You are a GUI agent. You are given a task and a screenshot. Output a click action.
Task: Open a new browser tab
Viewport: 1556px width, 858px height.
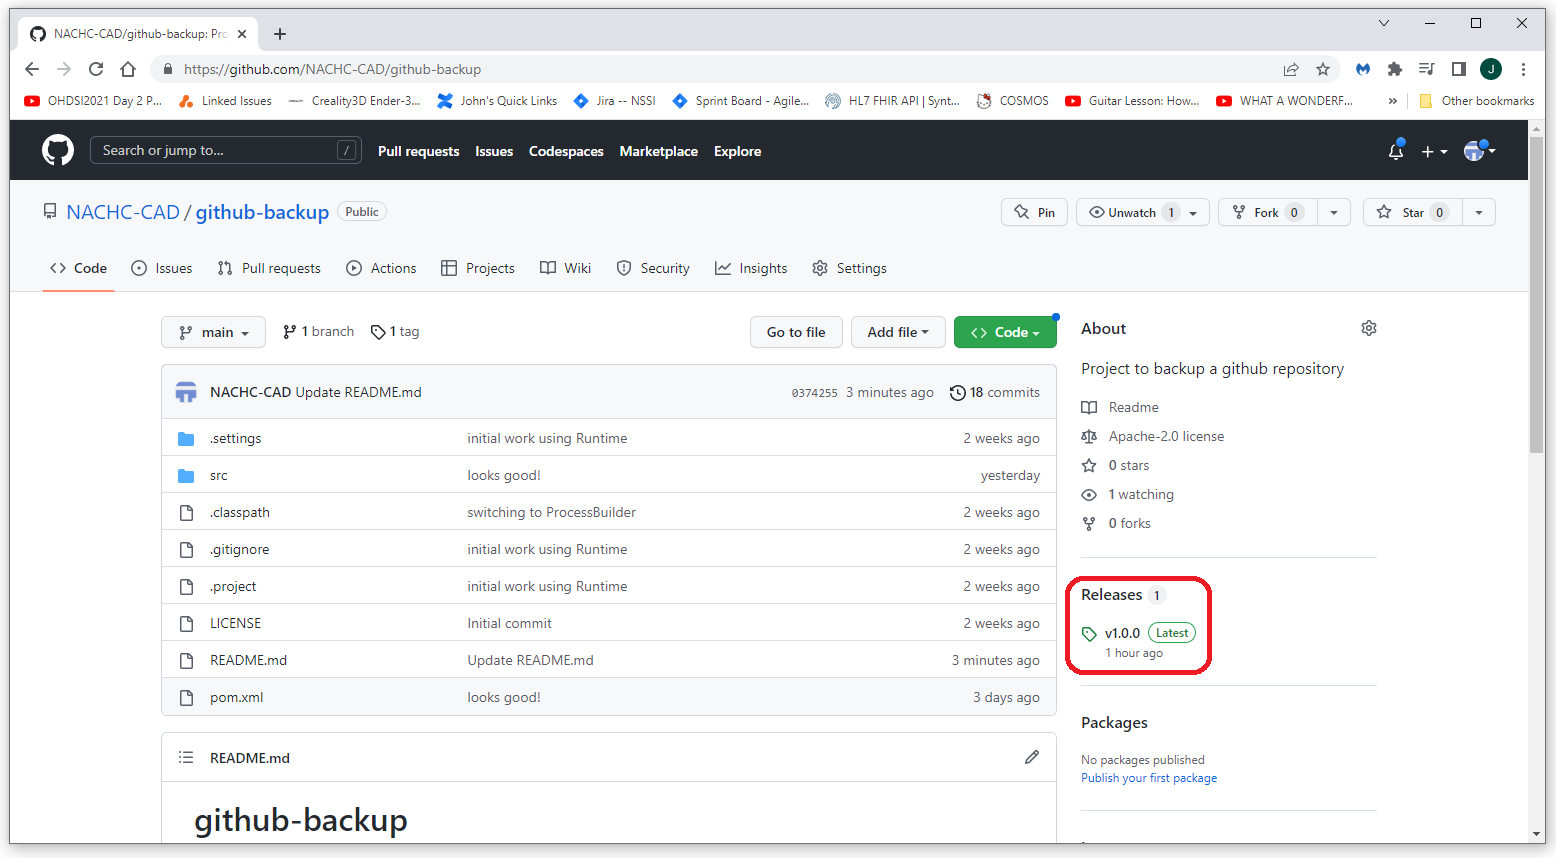[280, 34]
